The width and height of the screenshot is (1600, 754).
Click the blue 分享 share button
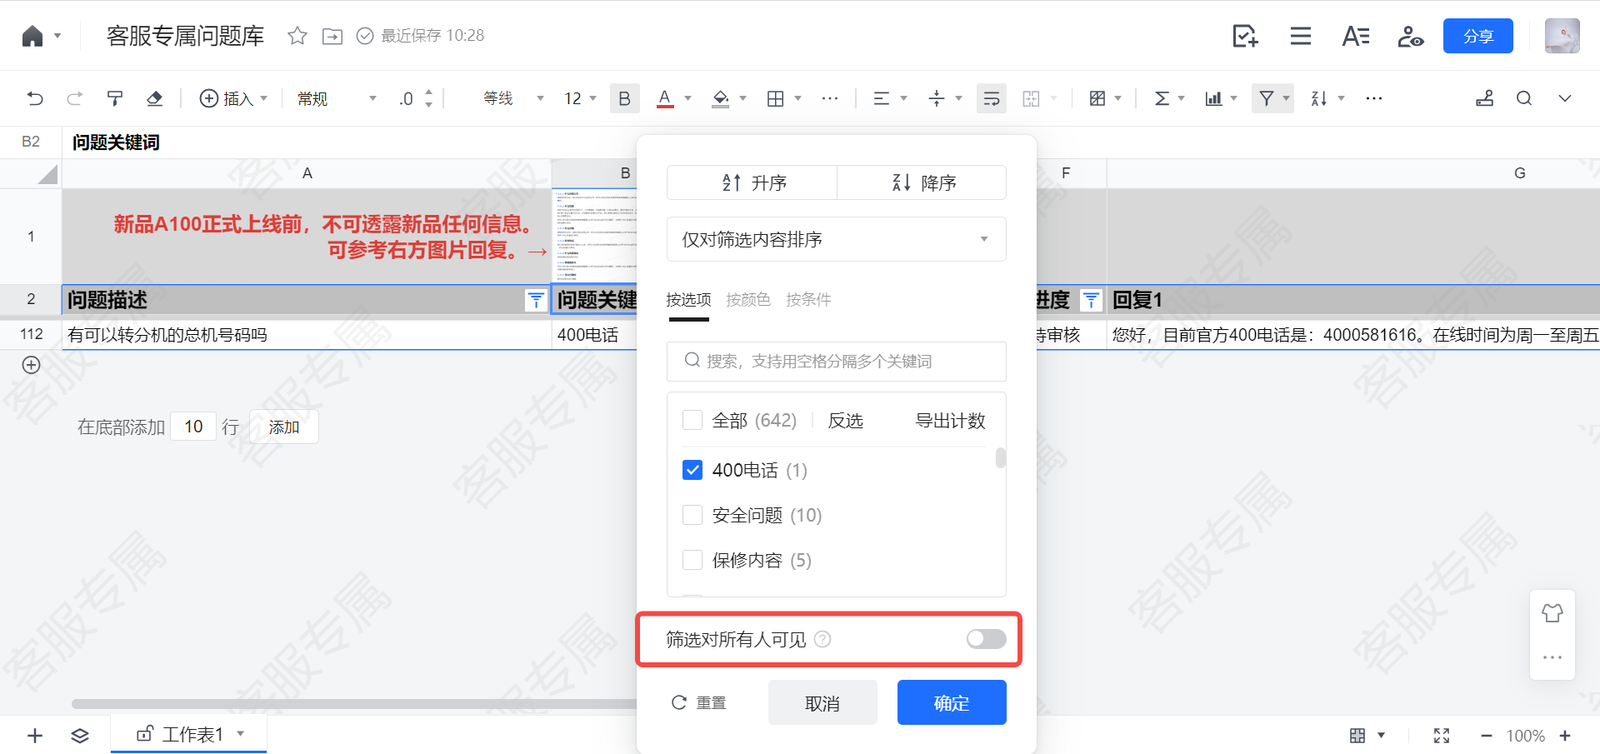(1477, 36)
